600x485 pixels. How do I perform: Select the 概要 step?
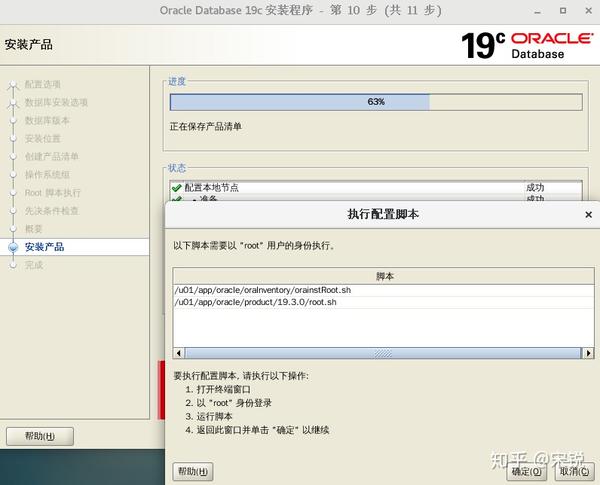33,229
